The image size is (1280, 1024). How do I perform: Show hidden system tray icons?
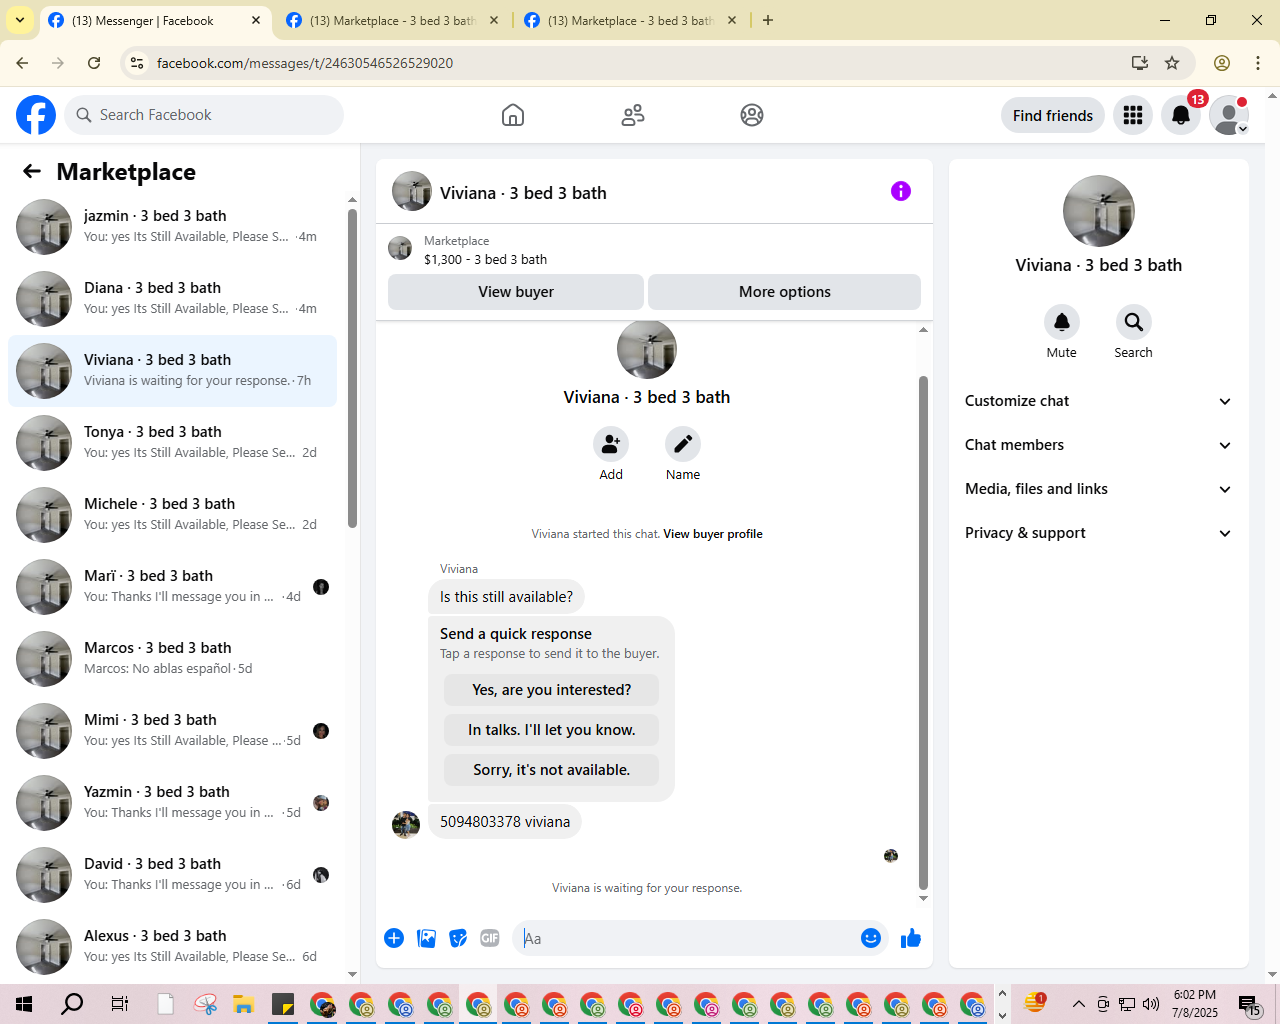point(1078,1004)
